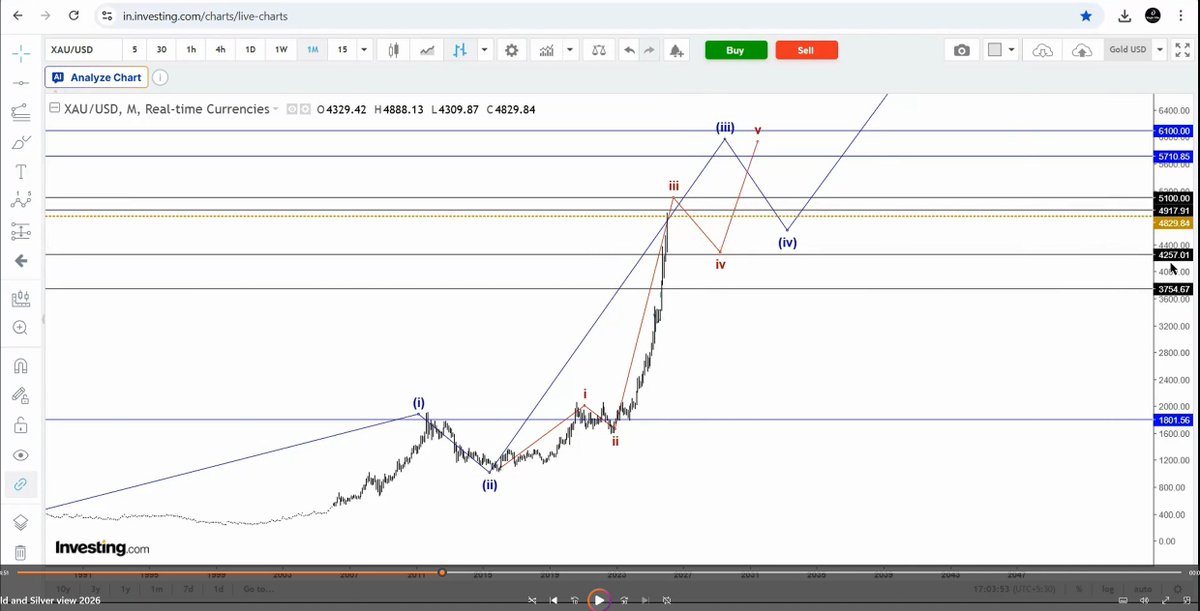Viewport: 1200px width, 611px height.
Task: Open the browser three-dot menu
Action: [1182, 16]
